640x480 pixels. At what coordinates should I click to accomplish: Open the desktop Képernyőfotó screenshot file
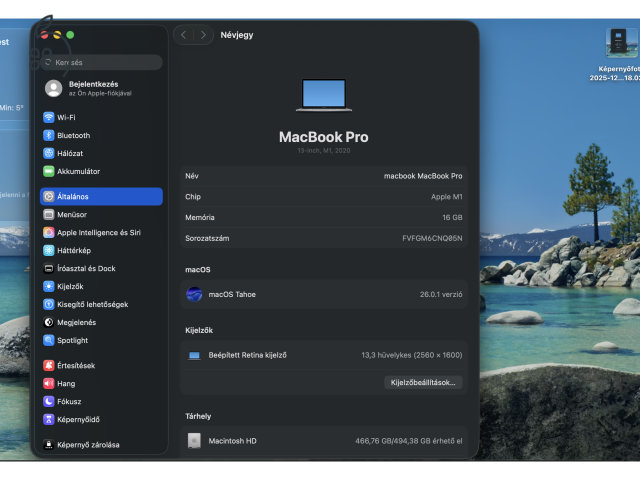coord(622,43)
